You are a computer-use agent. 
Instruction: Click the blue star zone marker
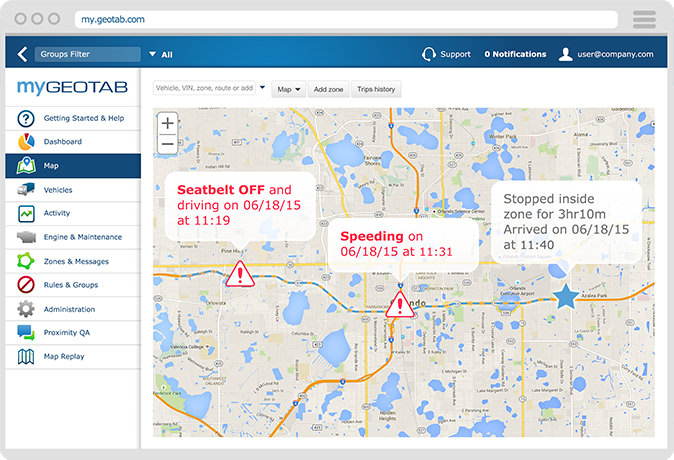566,296
